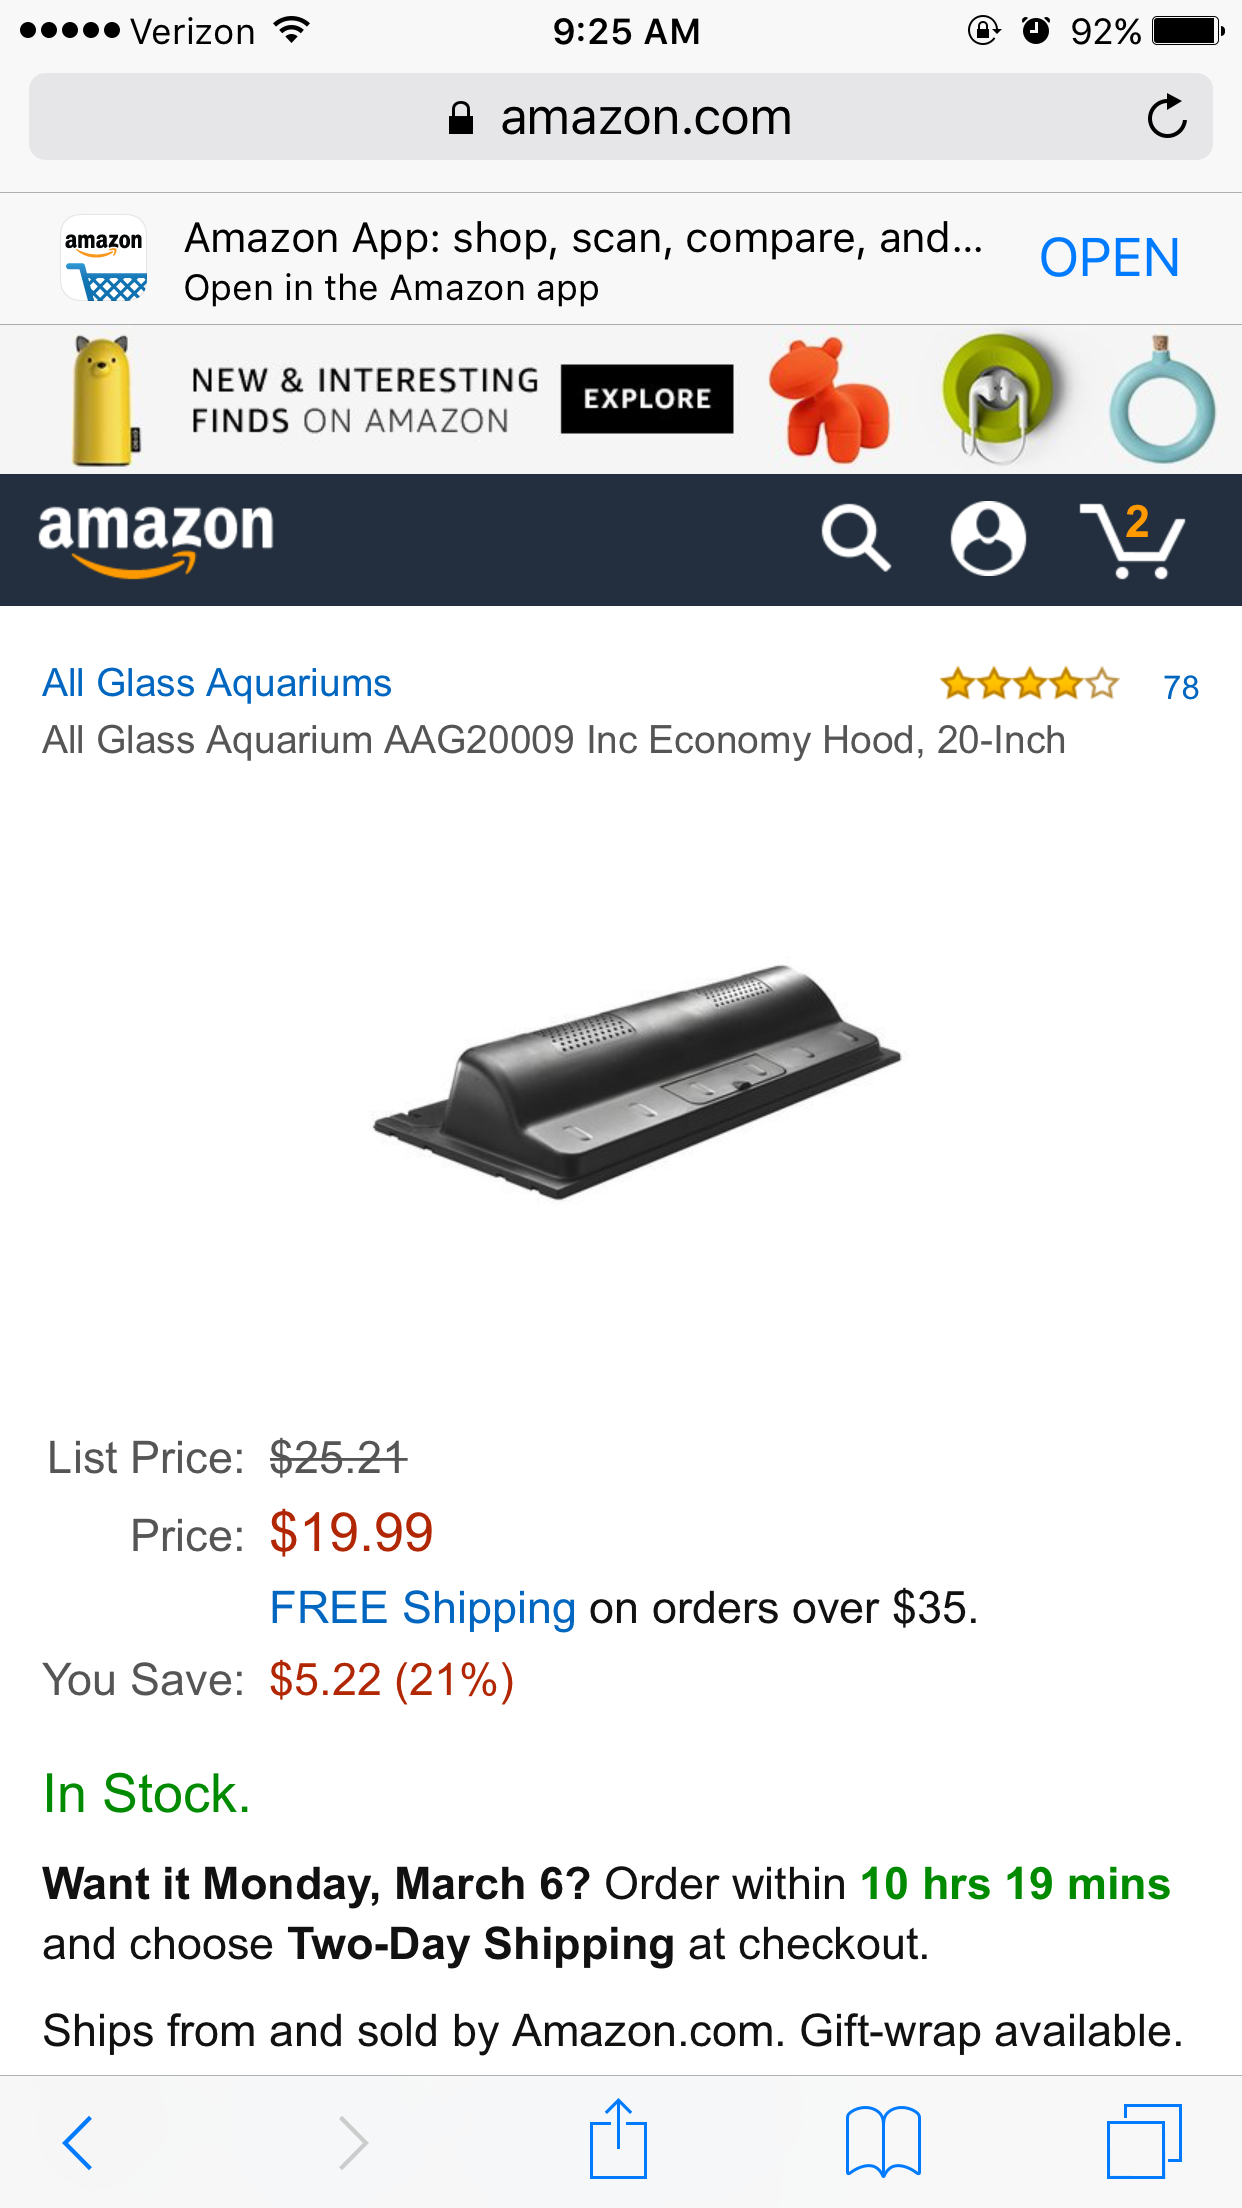This screenshot has height=2208, width=1242.
Task: Open the FREE Shipping details link
Action: click(x=423, y=1608)
